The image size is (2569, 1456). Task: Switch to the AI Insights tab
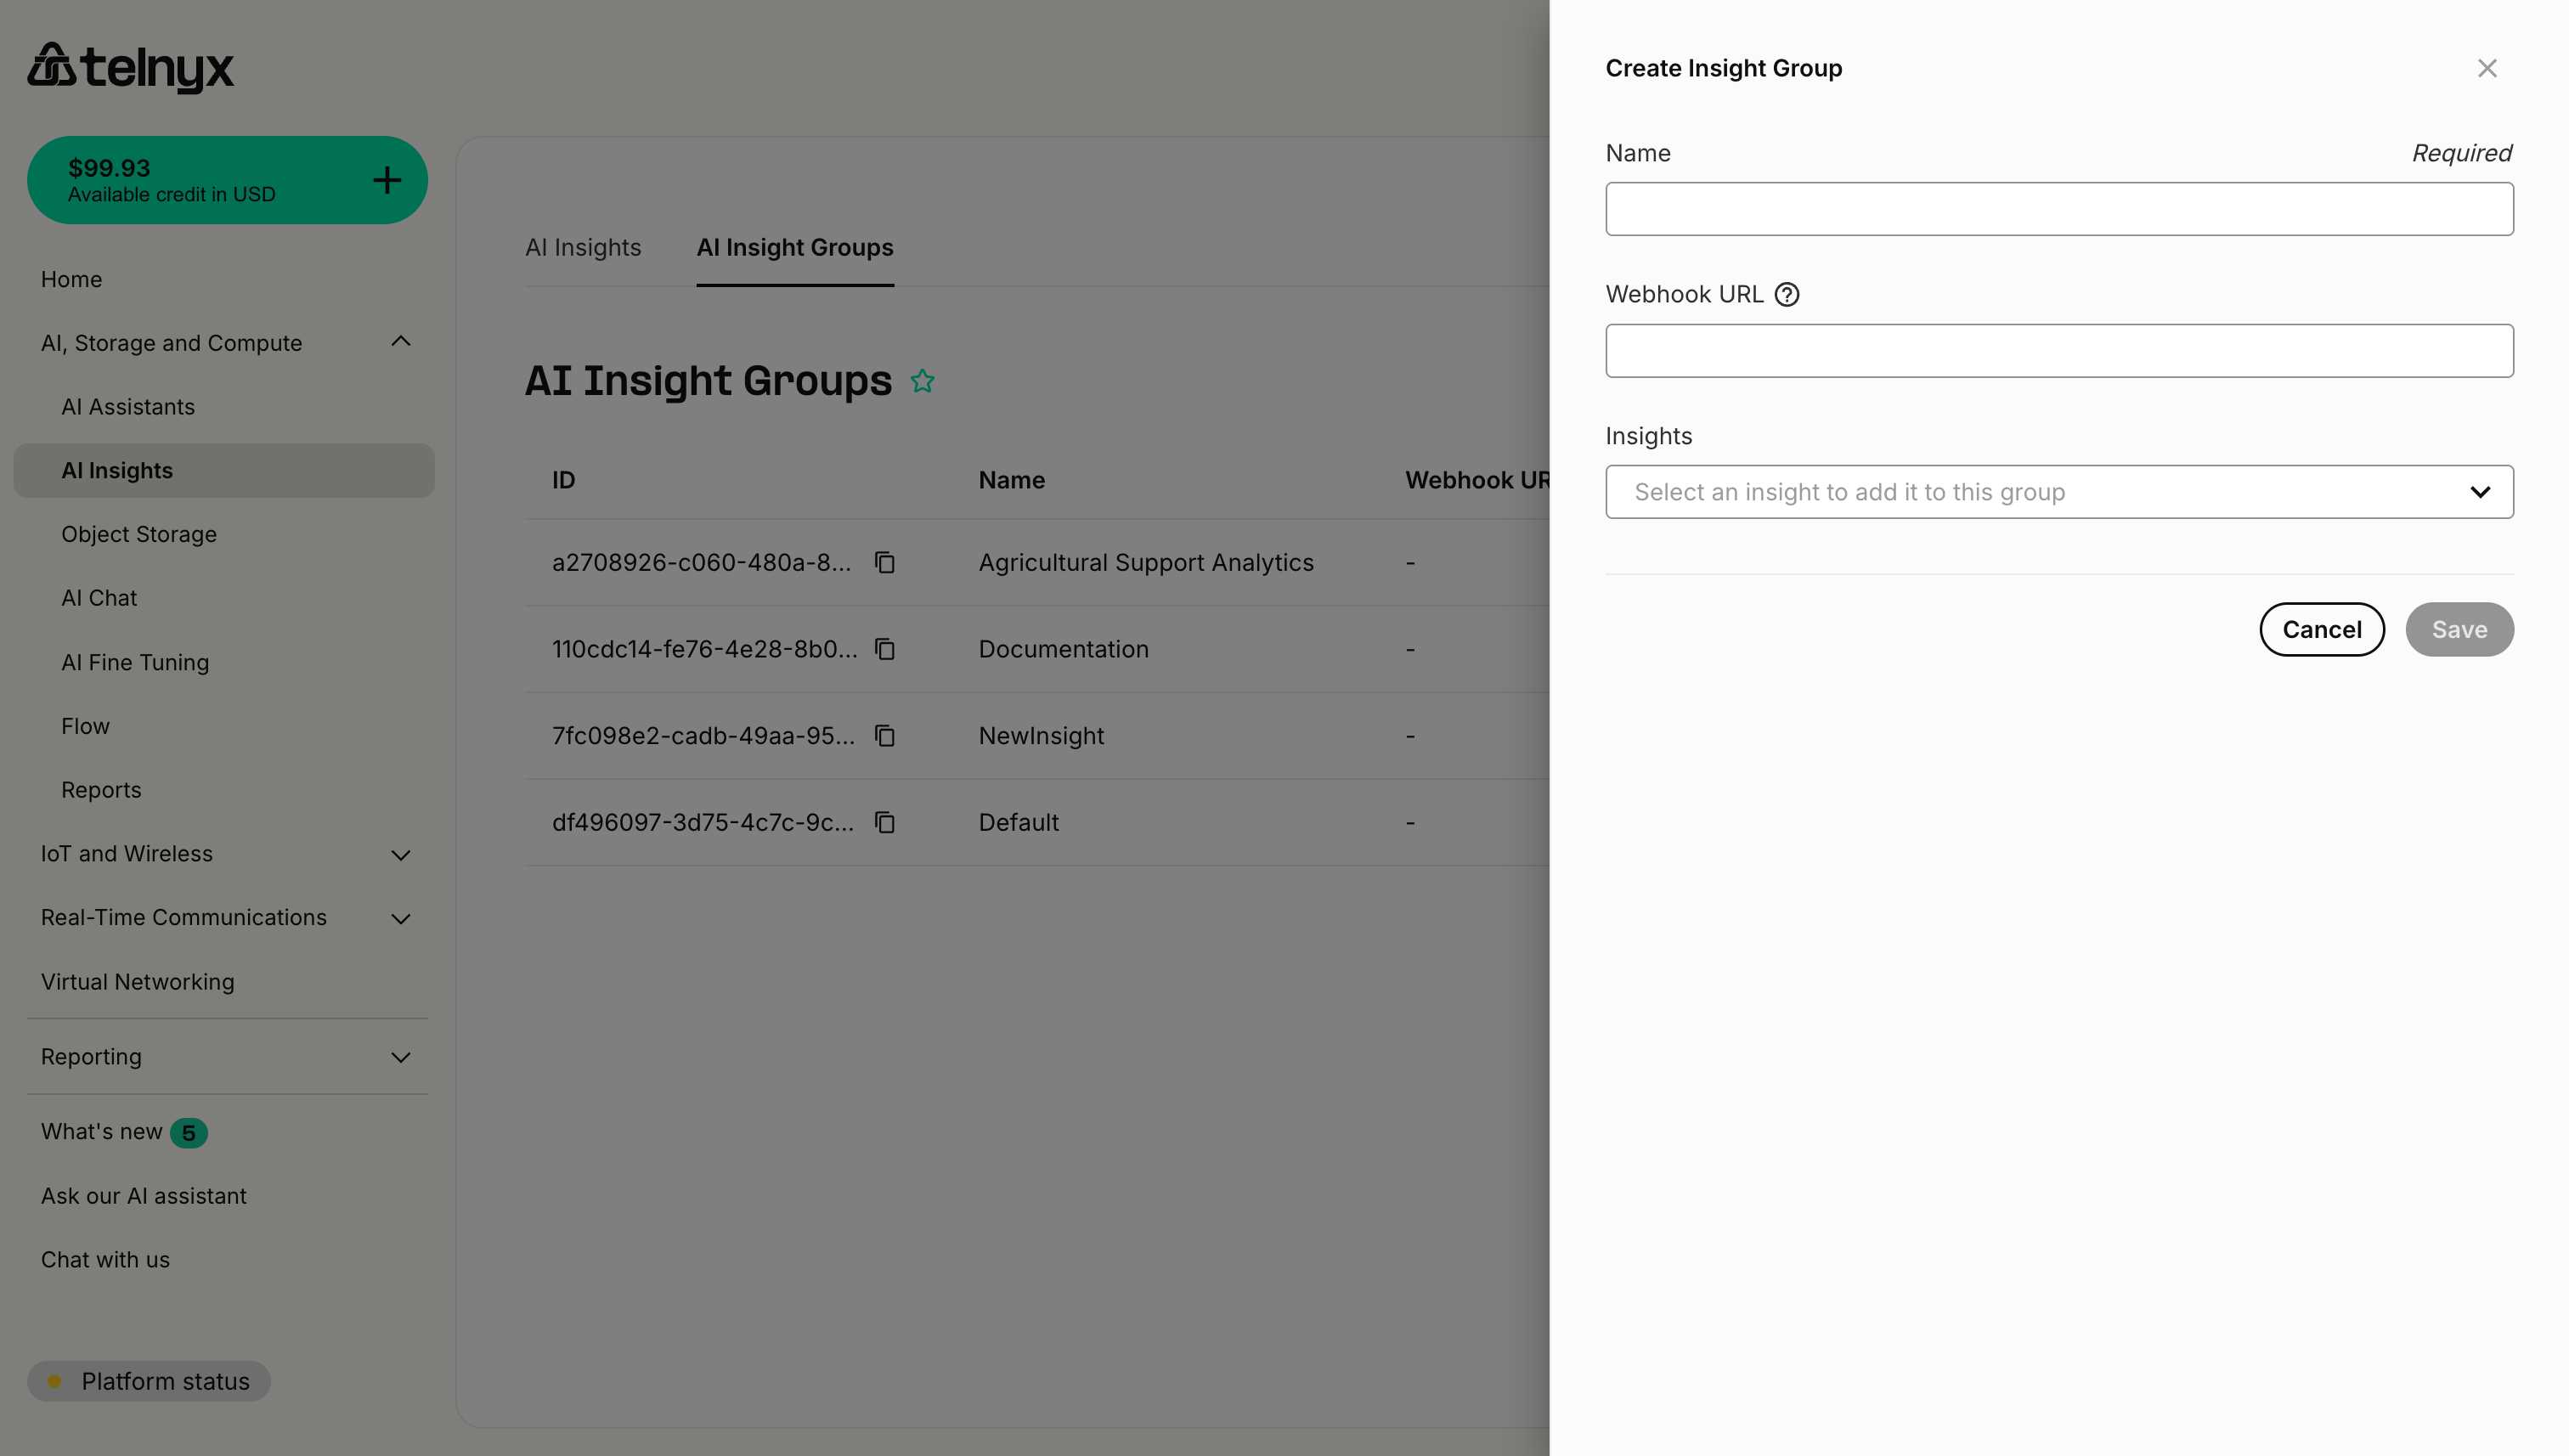[583, 247]
